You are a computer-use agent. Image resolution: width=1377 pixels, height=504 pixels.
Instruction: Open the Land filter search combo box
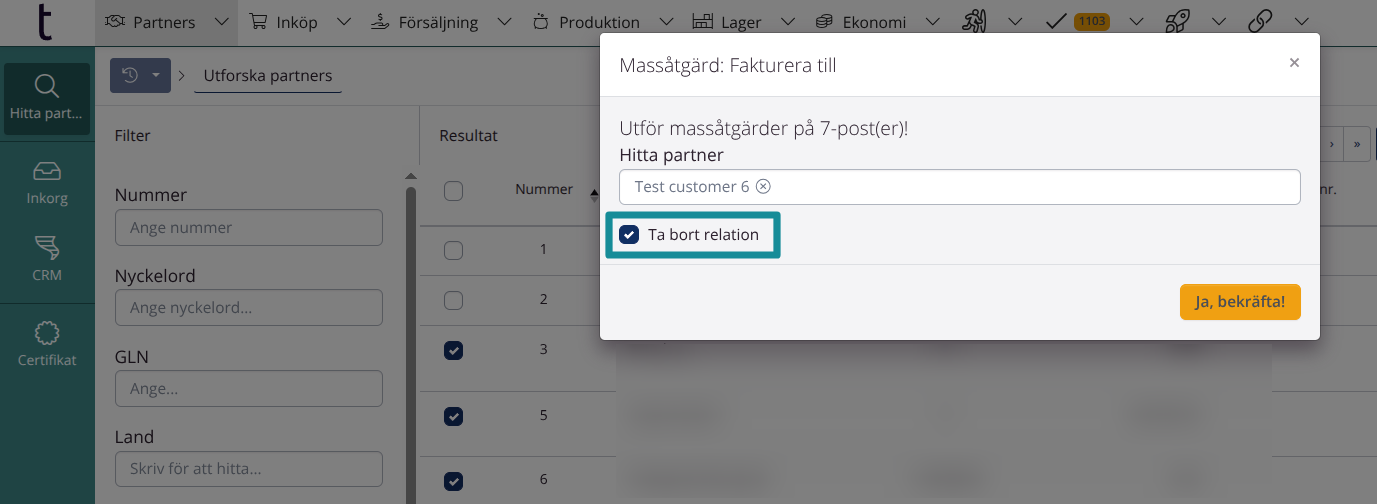click(x=249, y=469)
